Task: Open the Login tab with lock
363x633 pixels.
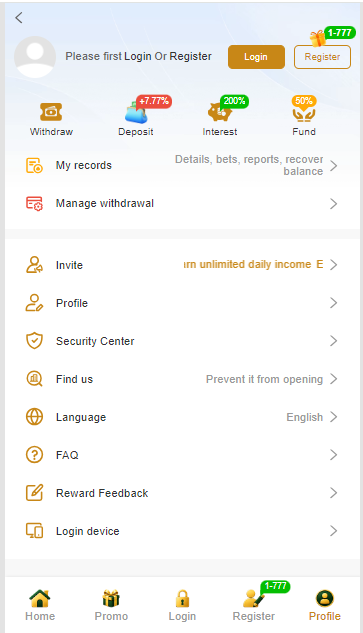Action: click(182, 605)
